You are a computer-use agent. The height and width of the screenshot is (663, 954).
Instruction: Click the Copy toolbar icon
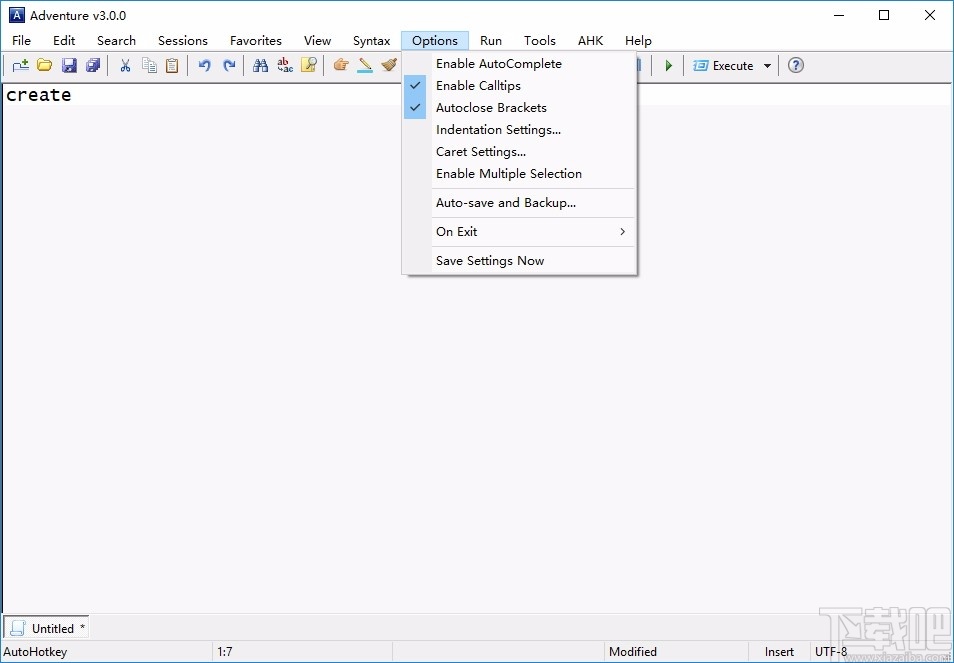(149, 65)
